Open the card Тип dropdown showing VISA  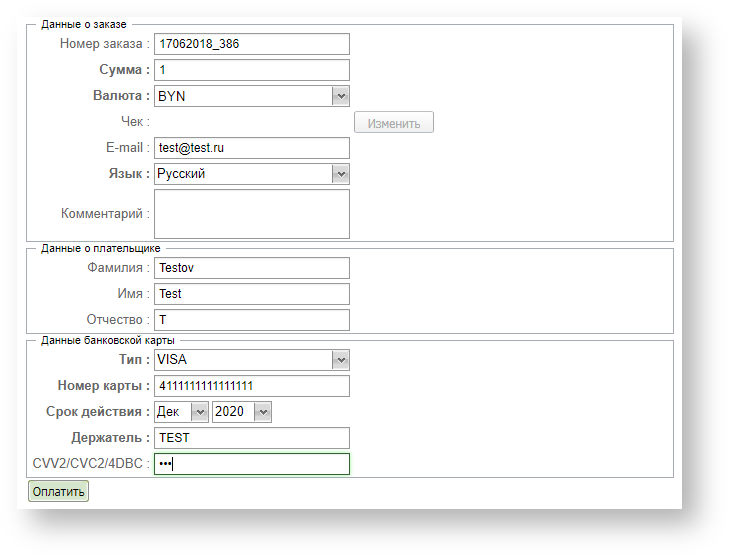coord(251,360)
